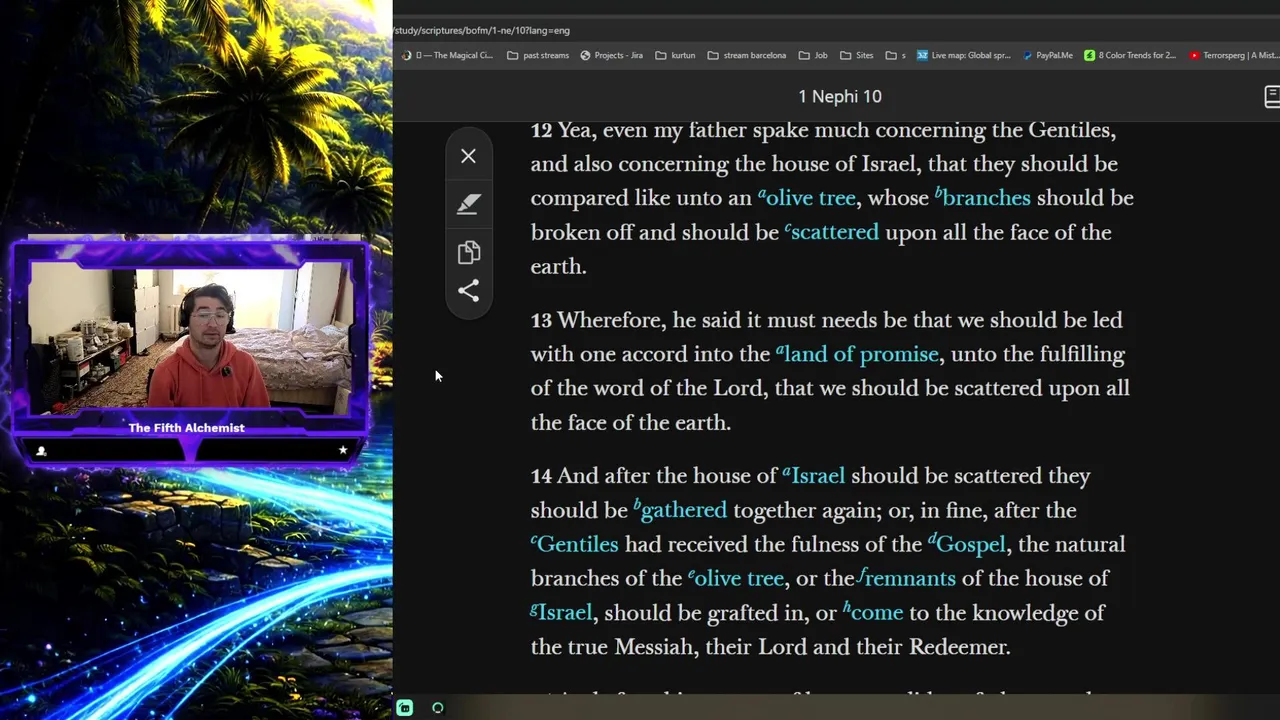
Task: Open the Sites bookmark folder
Action: tap(857, 56)
